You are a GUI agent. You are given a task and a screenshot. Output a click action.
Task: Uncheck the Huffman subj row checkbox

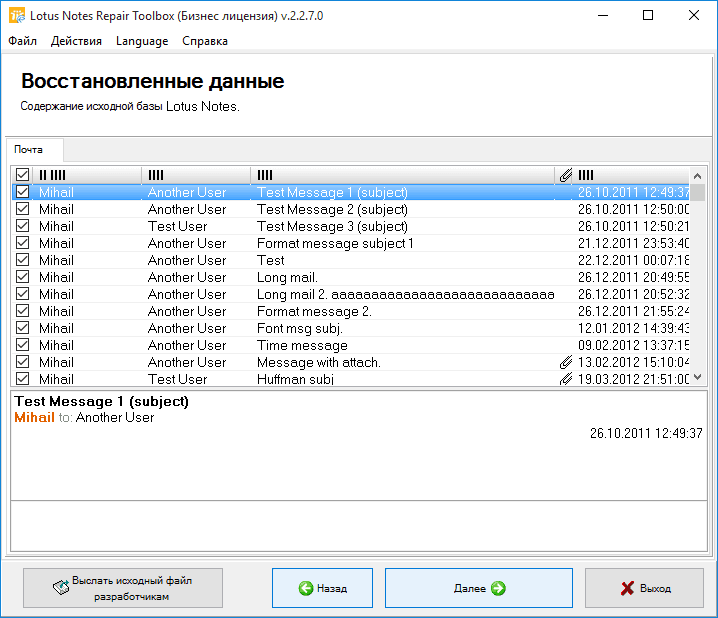coord(22,379)
